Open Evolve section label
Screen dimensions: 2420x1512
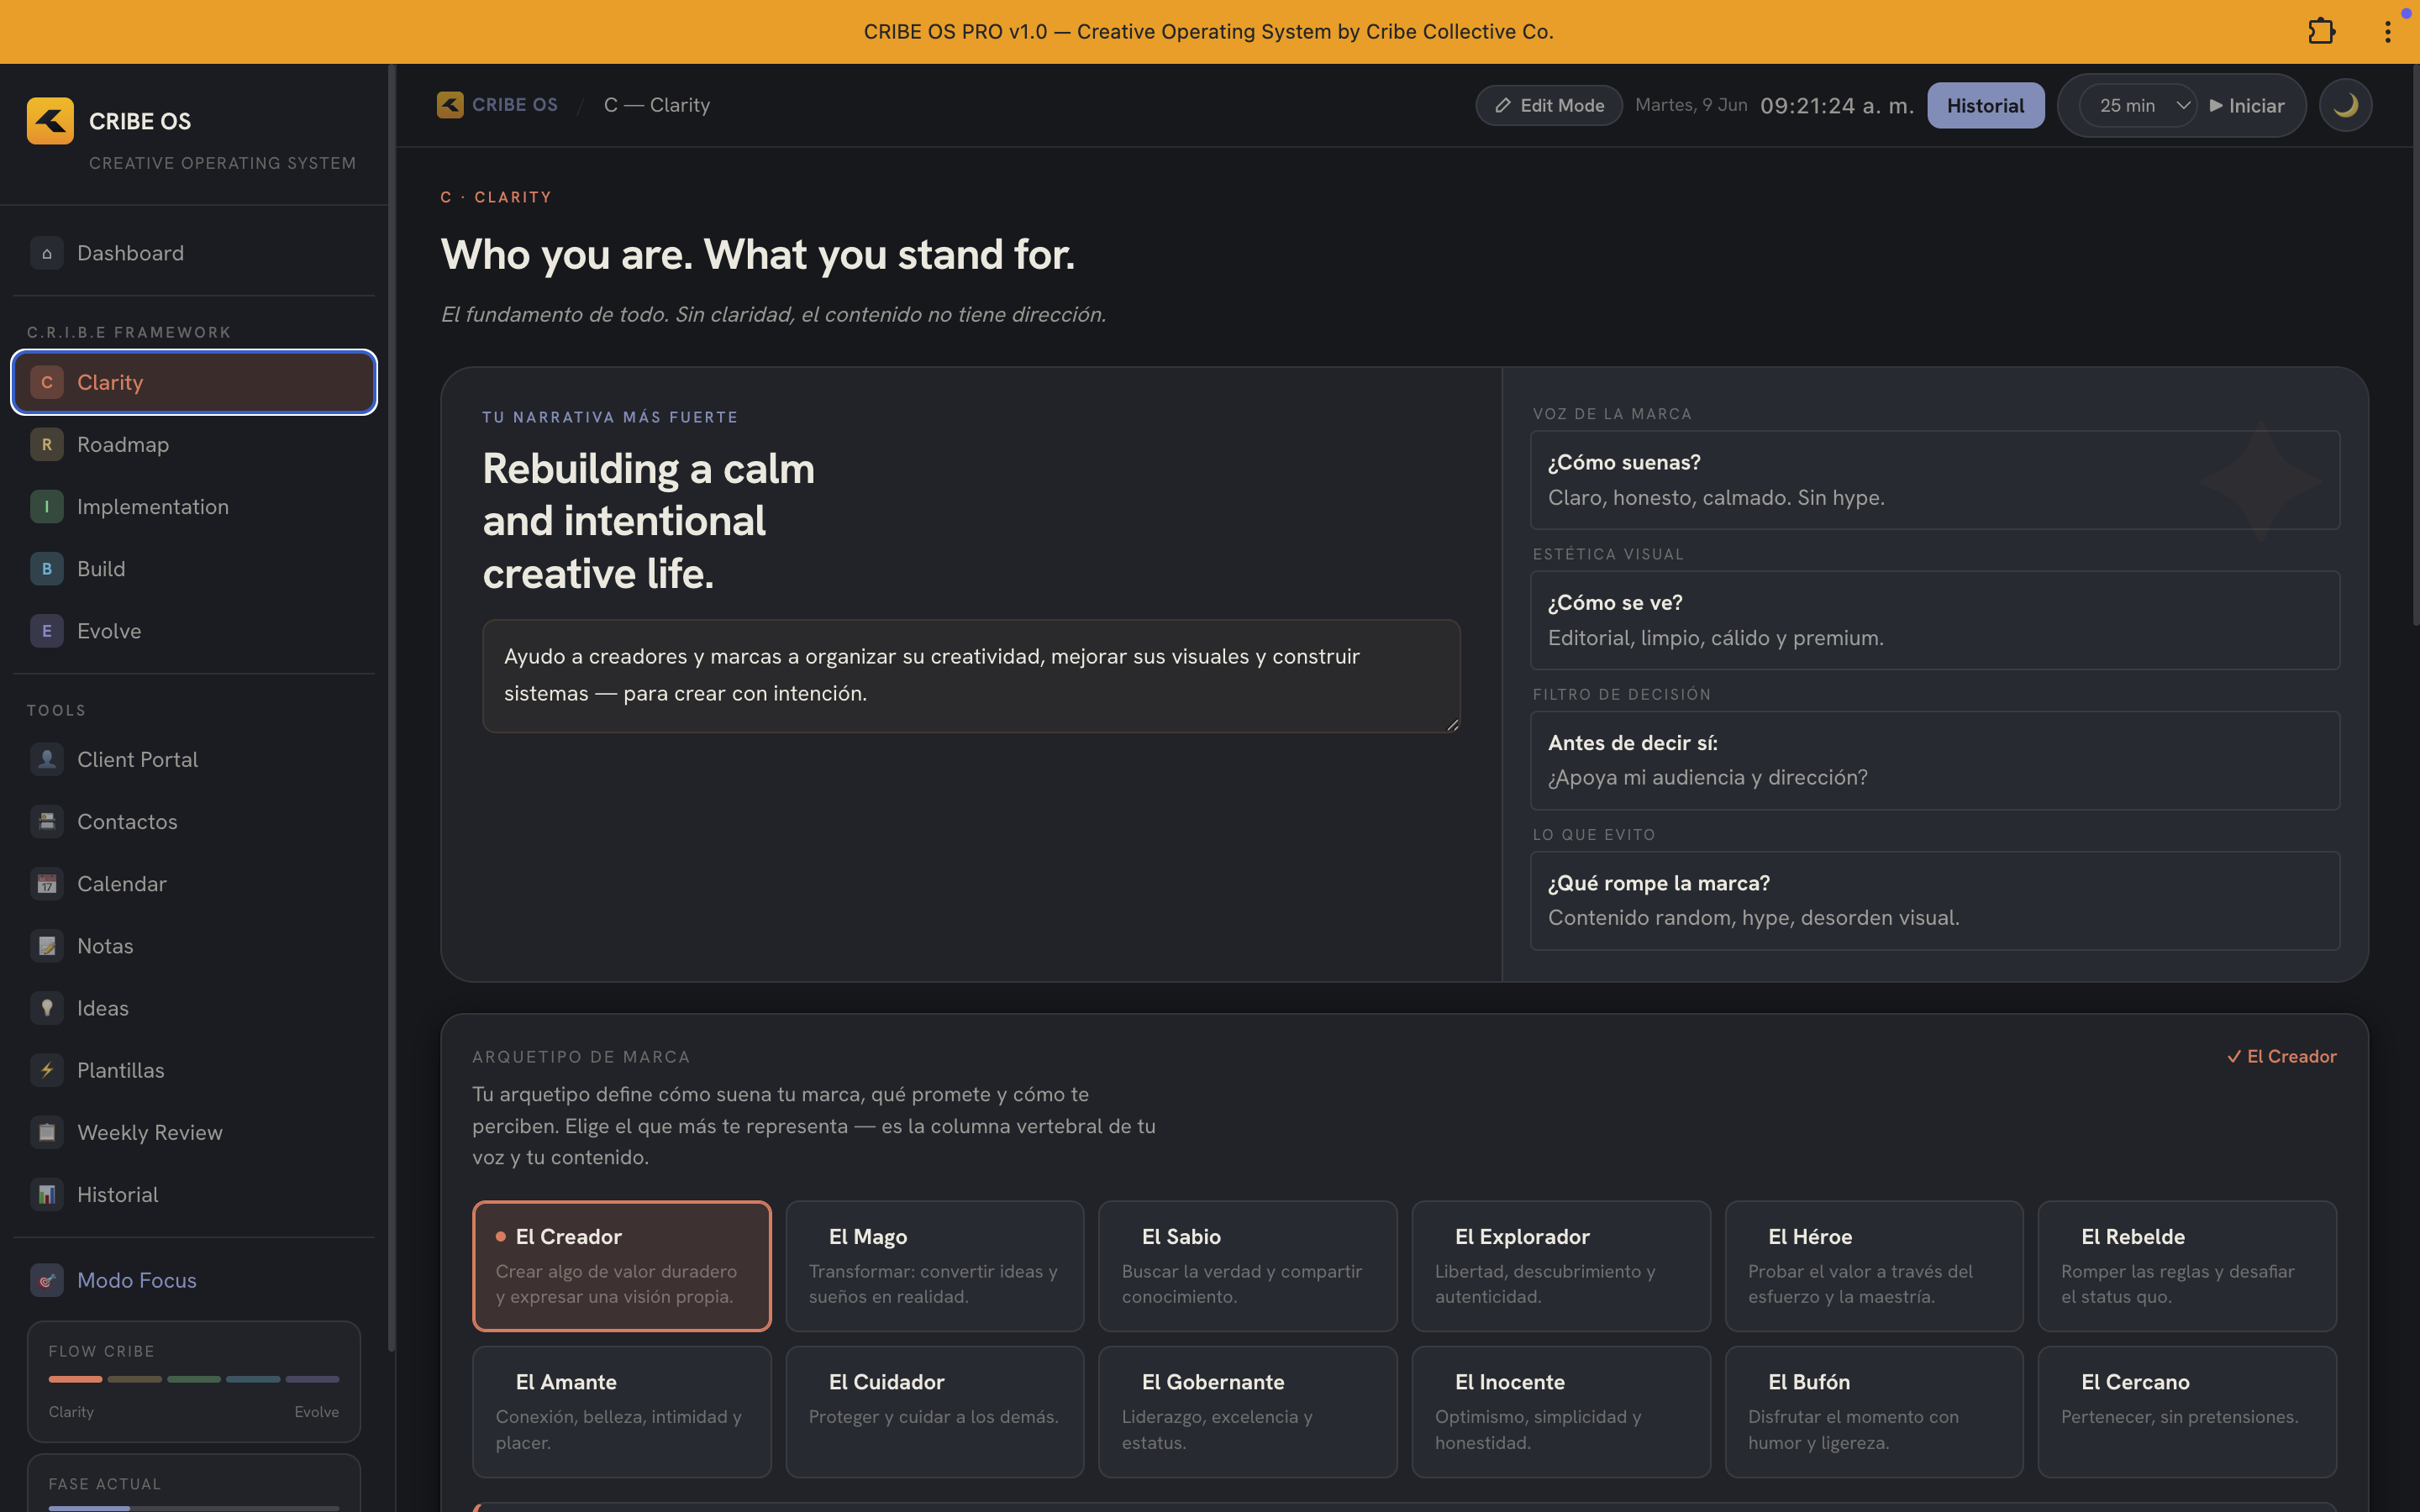(x=109, y=631)
